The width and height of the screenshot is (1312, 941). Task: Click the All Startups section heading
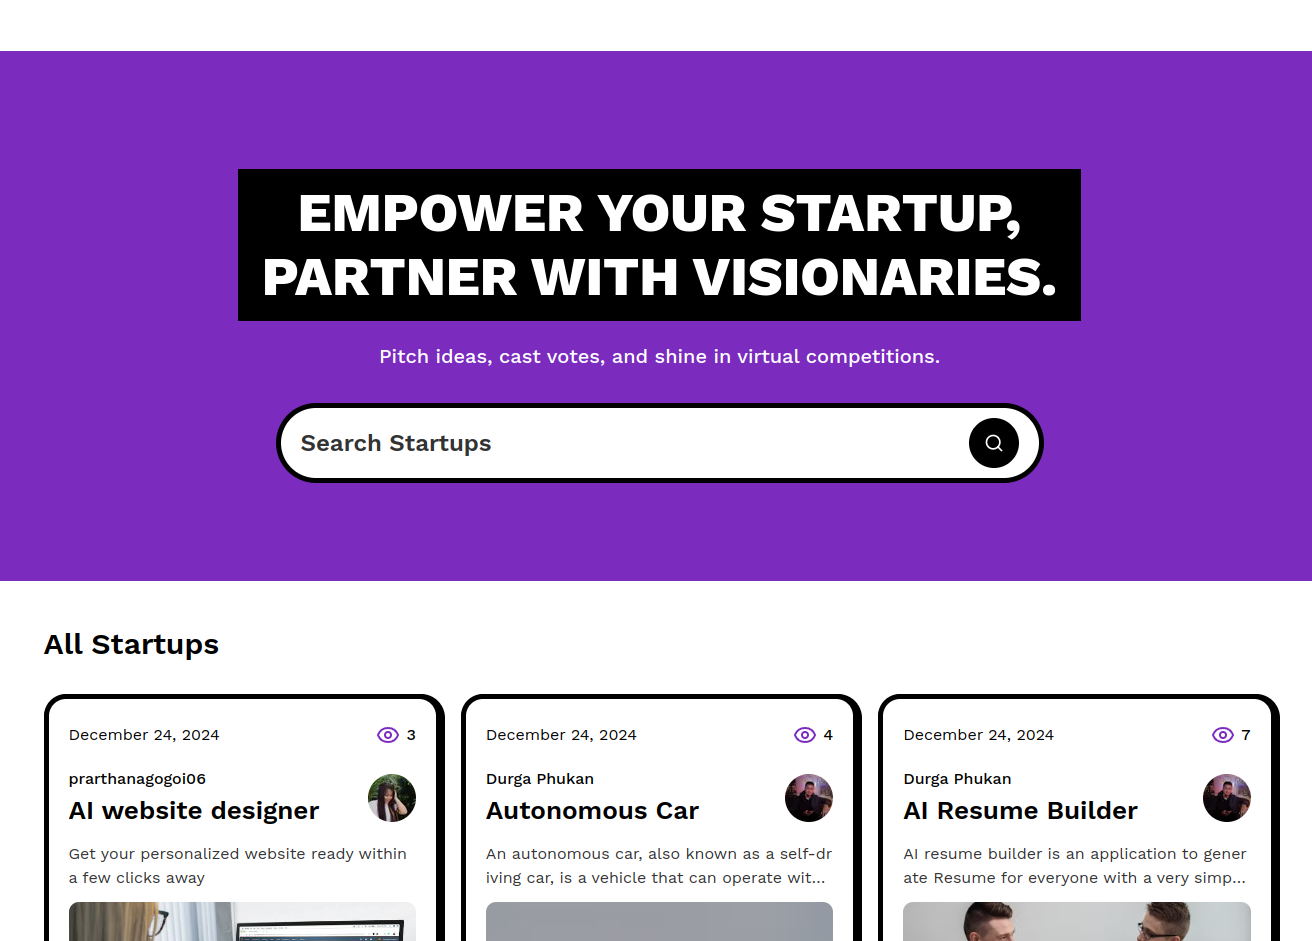point(131,645)
